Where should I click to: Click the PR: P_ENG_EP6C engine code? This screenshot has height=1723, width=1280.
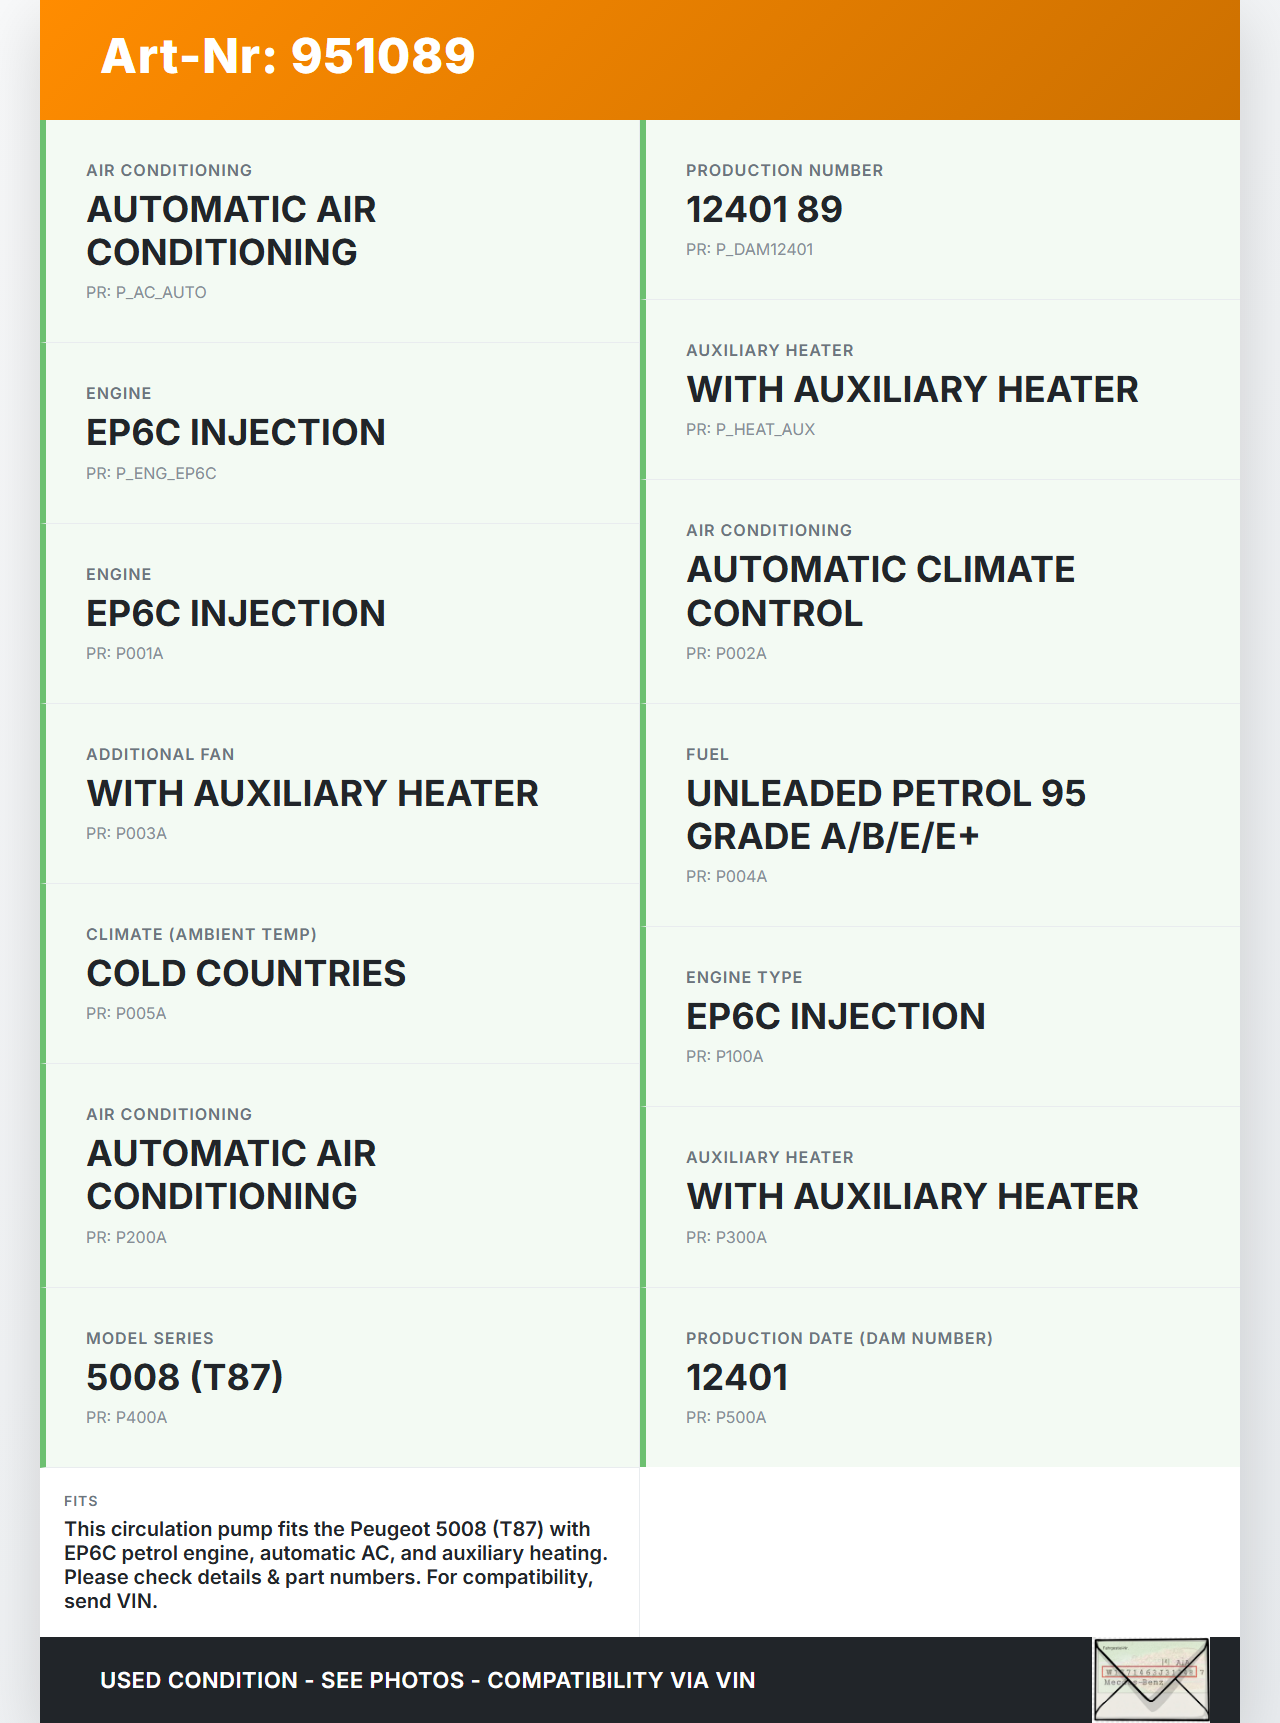pos(151,473)
